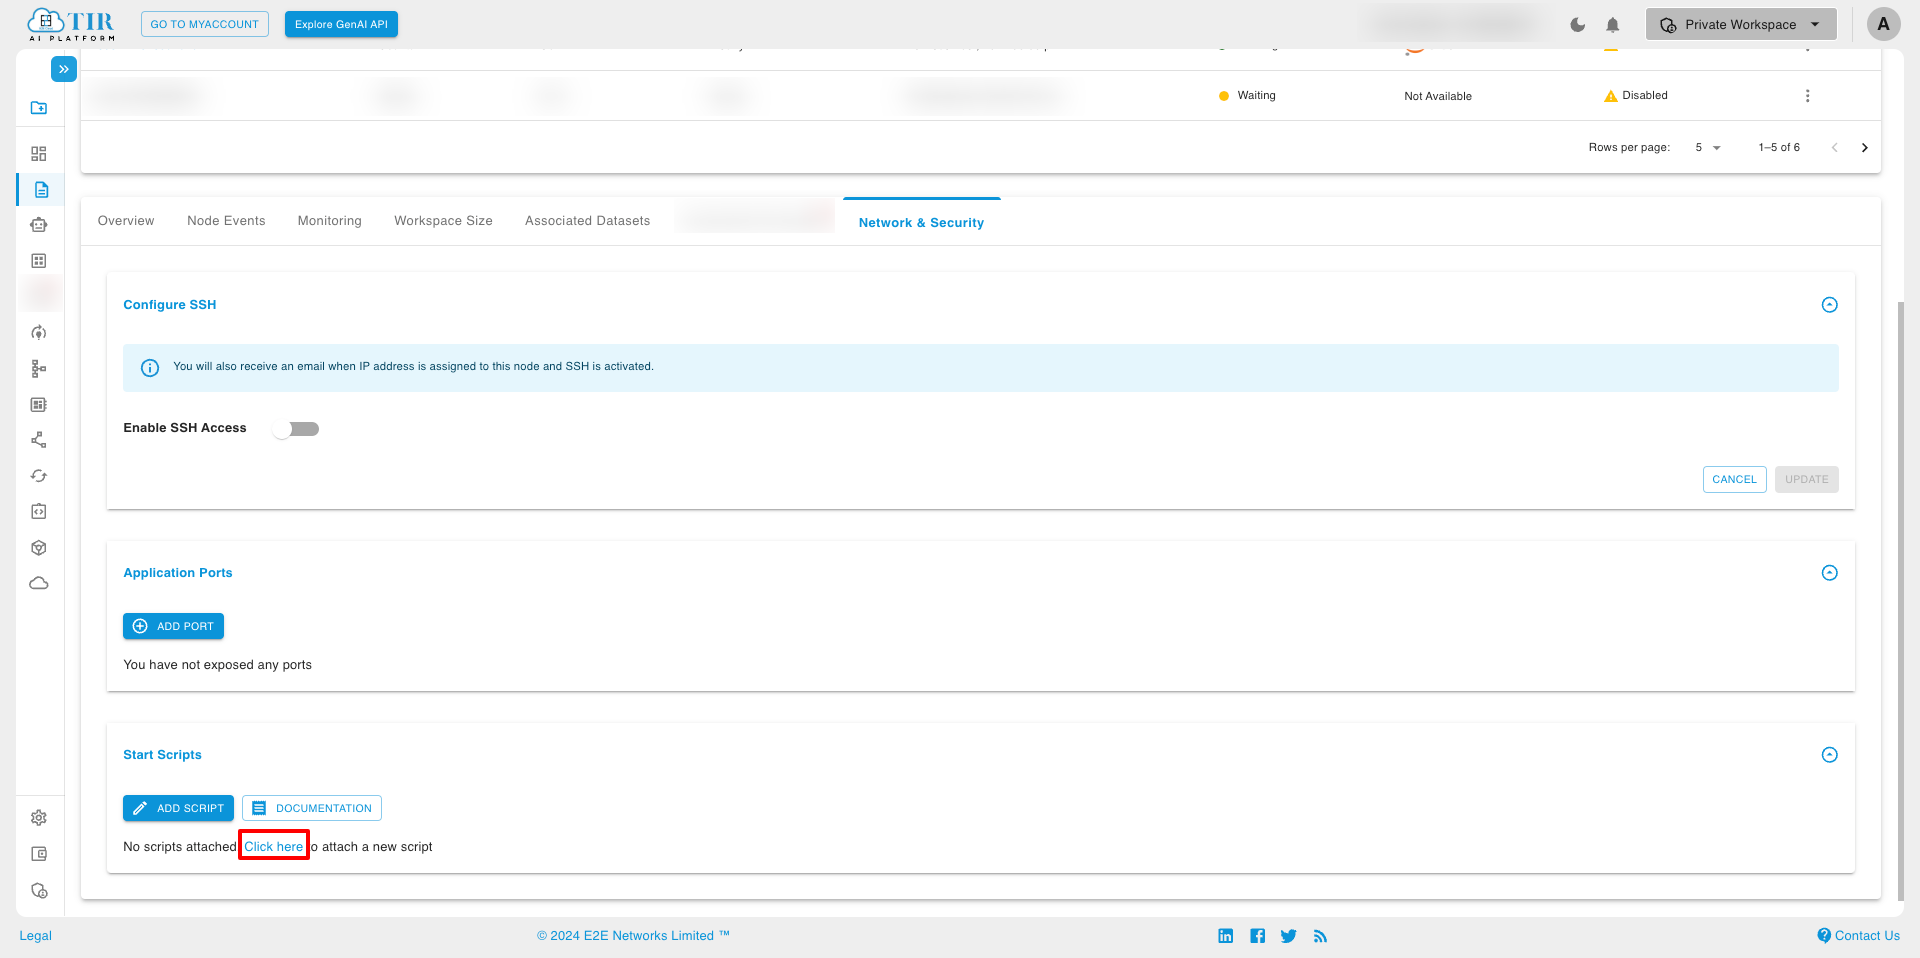1920x958 pixels.
Task: Follow 'Click here' to attach a script
Action: (x=273, y=847)
